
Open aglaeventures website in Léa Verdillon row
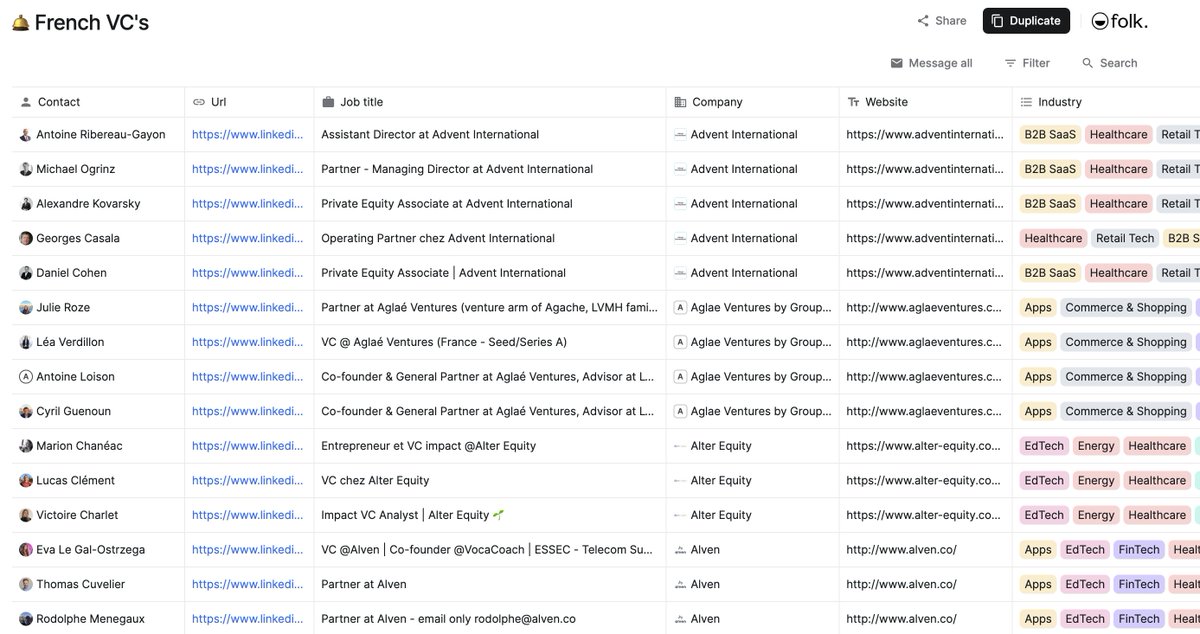pyautogui.click(x=924, y=342)
